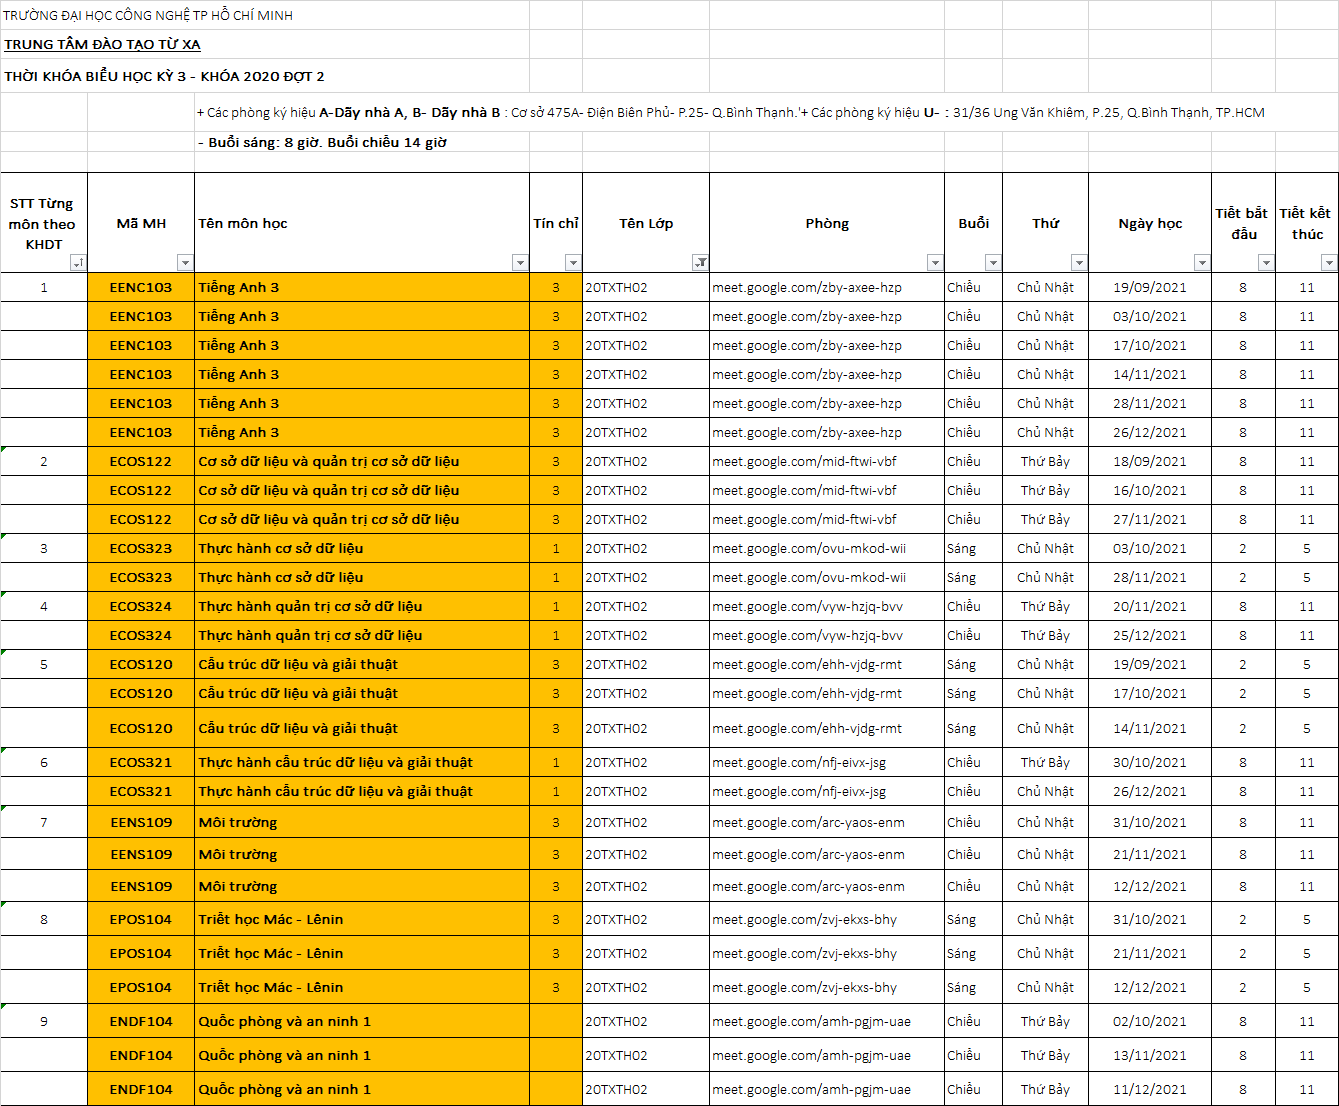Select meet.google.com/zby-axee-hzp cell dated 14/11/2021
The width and height of the screenshot is (1339, 1106).
[x=827, y=375]
